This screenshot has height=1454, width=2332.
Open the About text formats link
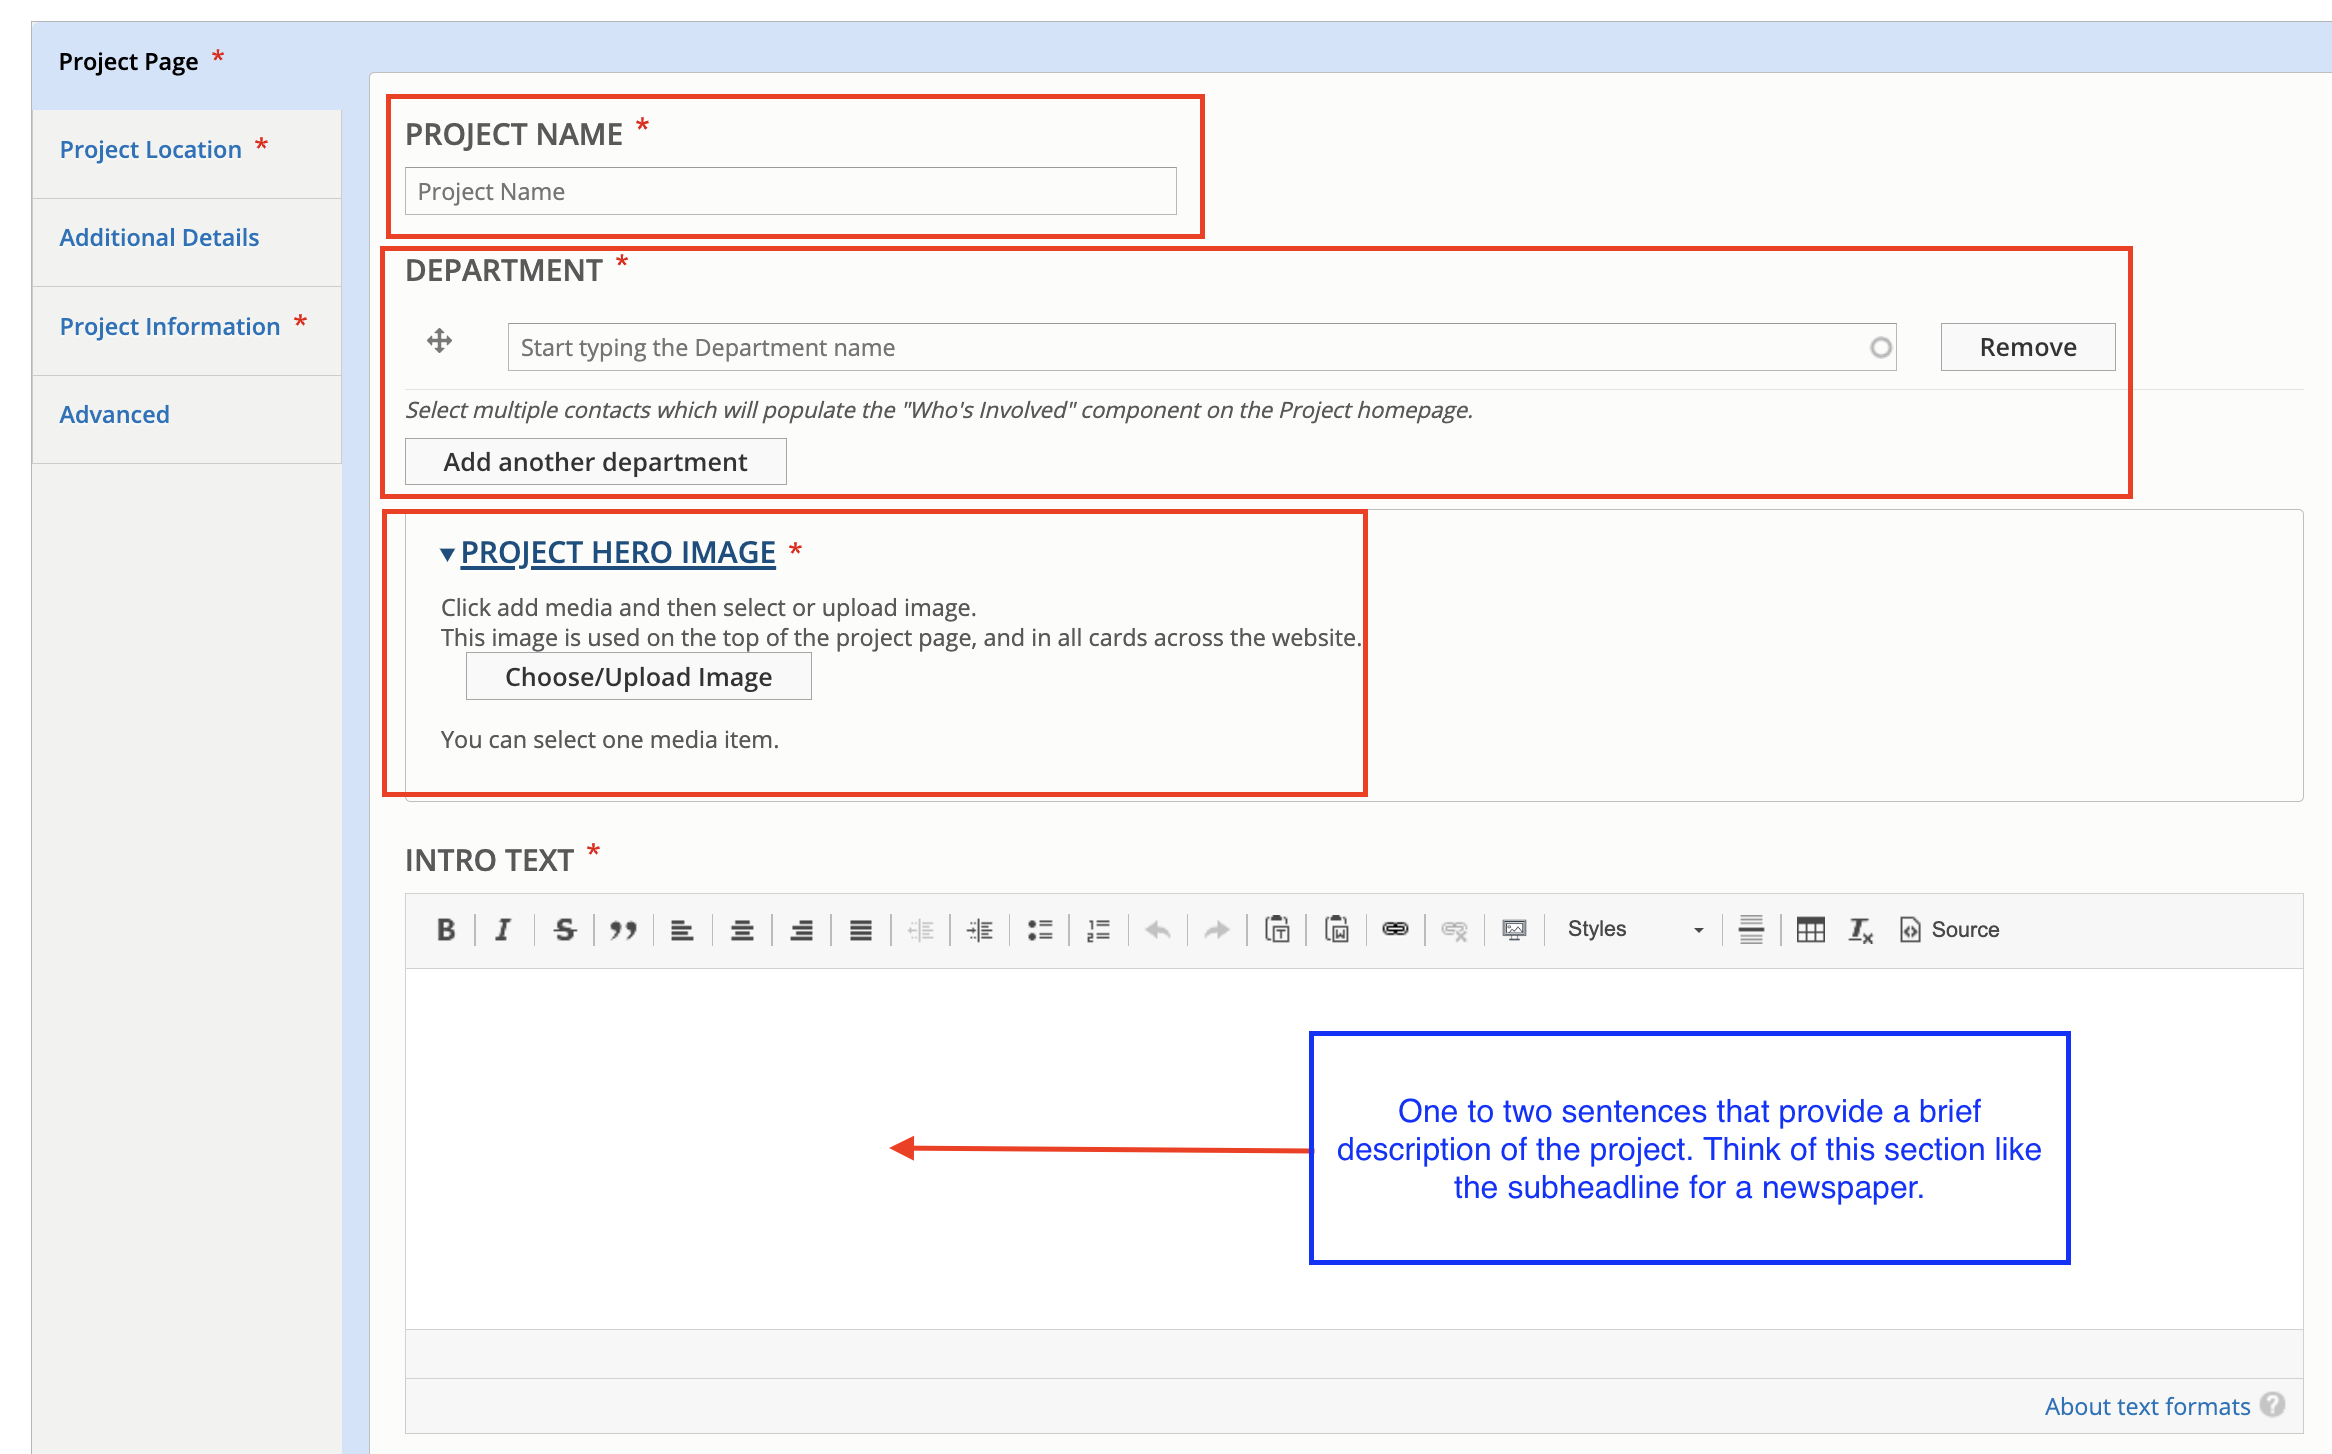(x=2147, y=1406)
